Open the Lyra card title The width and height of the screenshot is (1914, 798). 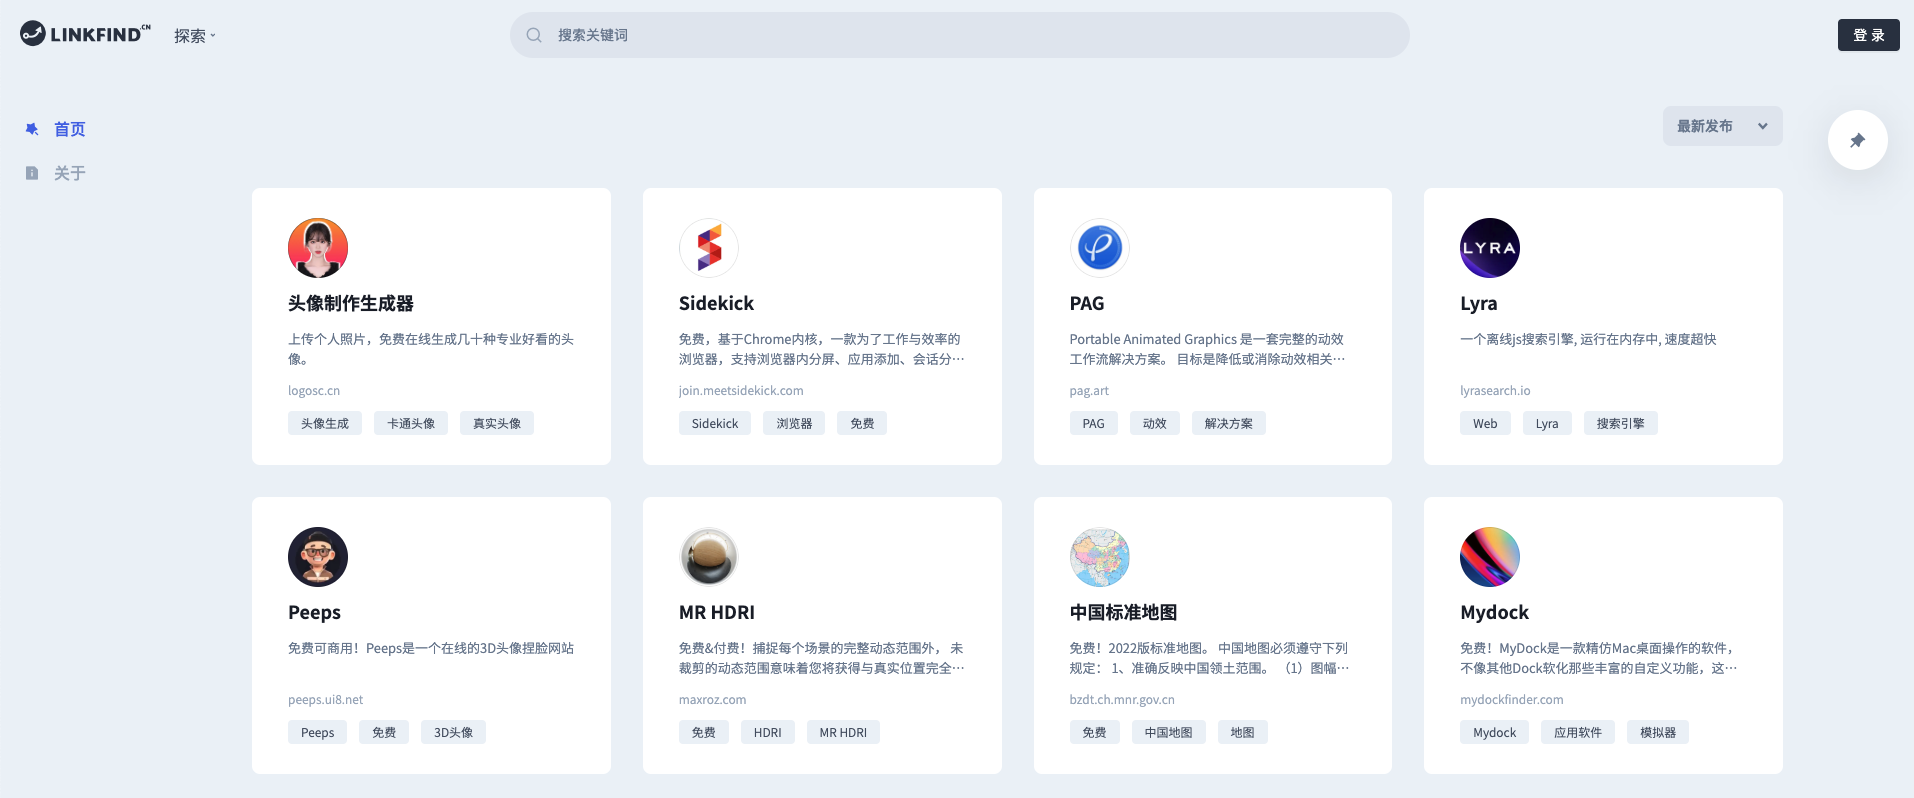coord(1479,303)
